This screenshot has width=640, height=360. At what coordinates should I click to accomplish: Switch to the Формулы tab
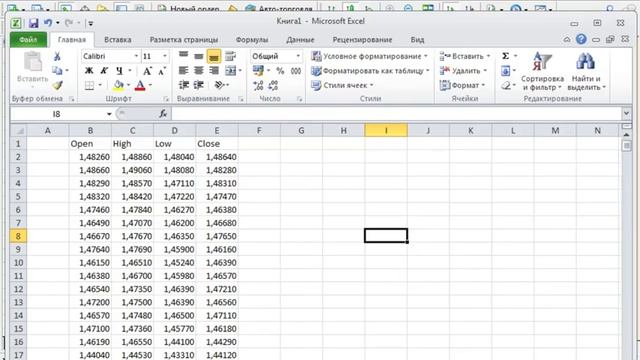[252, 40]
